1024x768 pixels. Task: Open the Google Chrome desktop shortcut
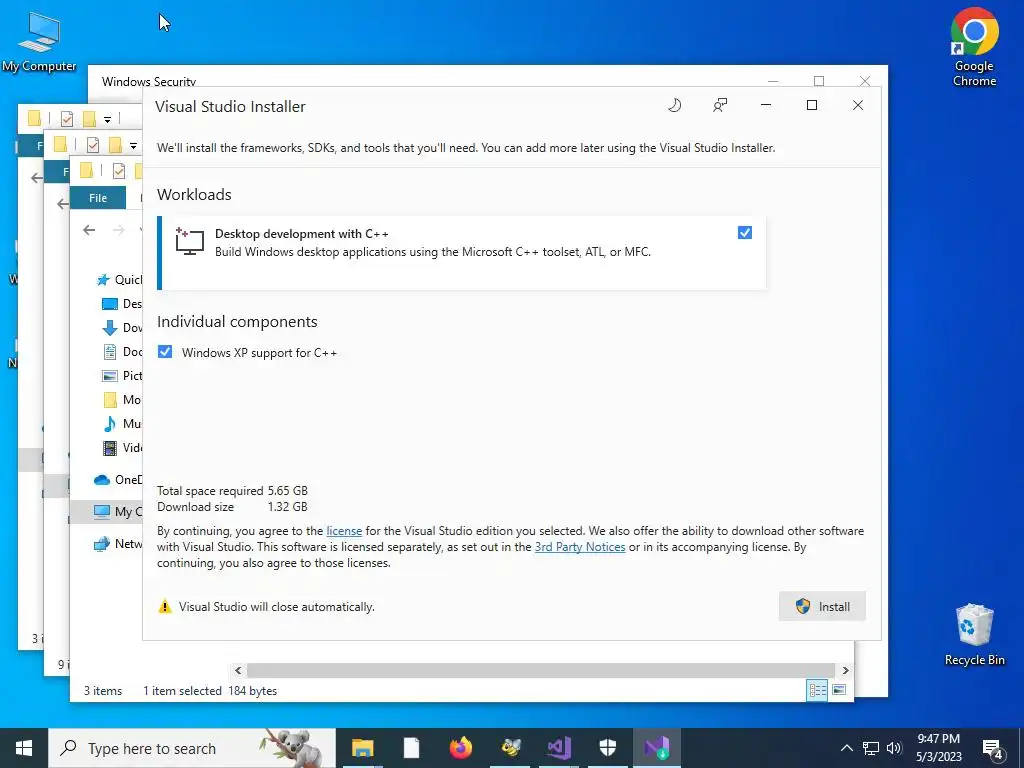point(974,48)
